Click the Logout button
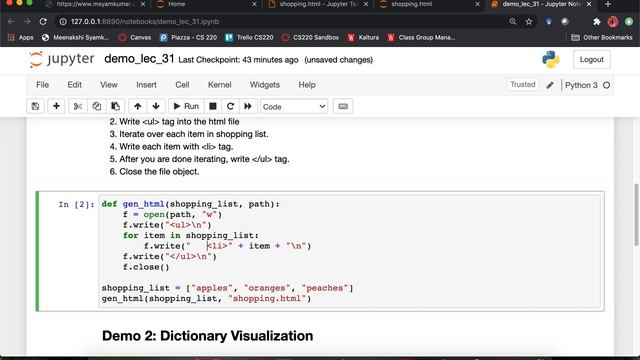This screenshot has width=640, height=360. (591, 60)
